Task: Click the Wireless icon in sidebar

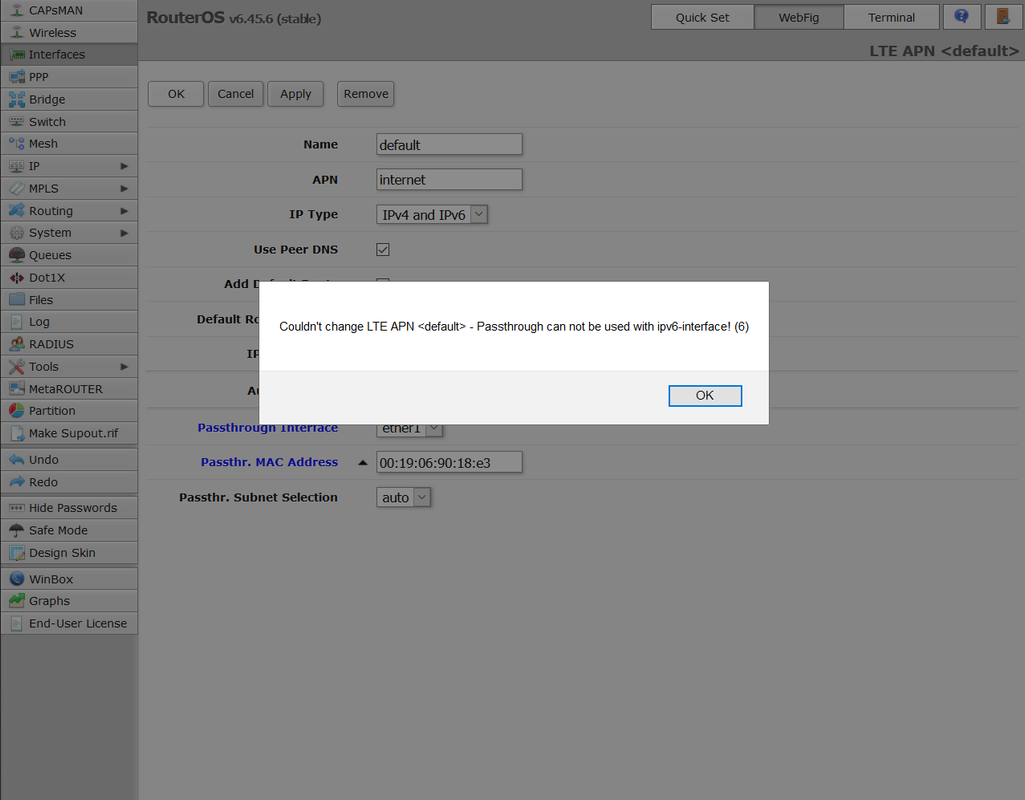Action: [x=17, y=33]
